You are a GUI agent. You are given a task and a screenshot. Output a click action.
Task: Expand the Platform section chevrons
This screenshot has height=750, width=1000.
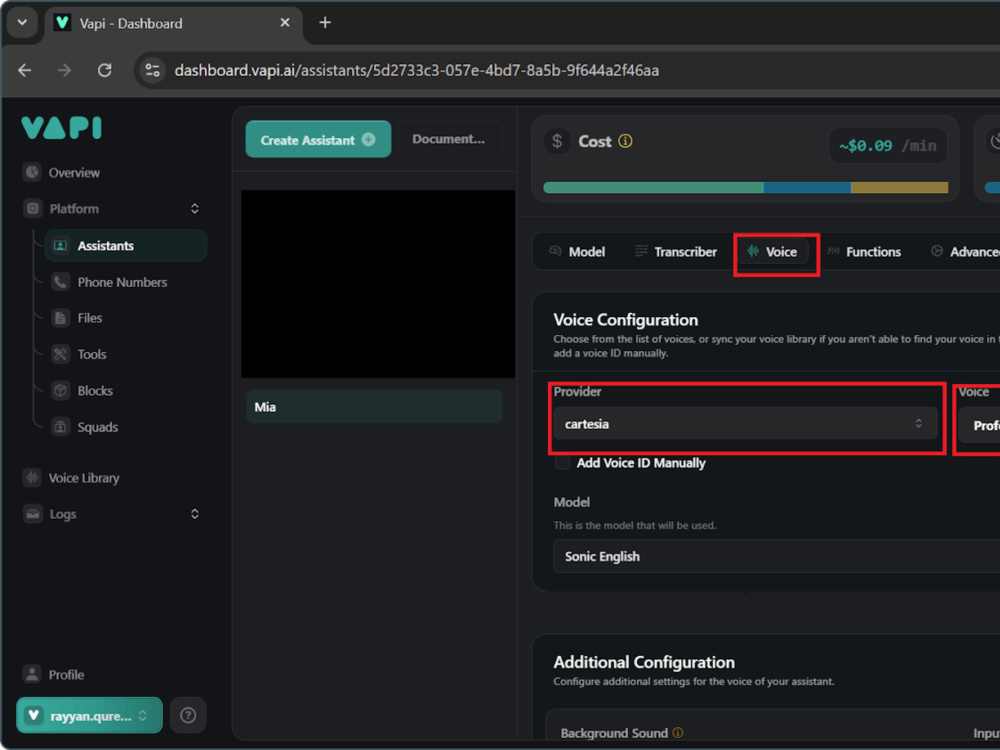(x=195, y=209)
